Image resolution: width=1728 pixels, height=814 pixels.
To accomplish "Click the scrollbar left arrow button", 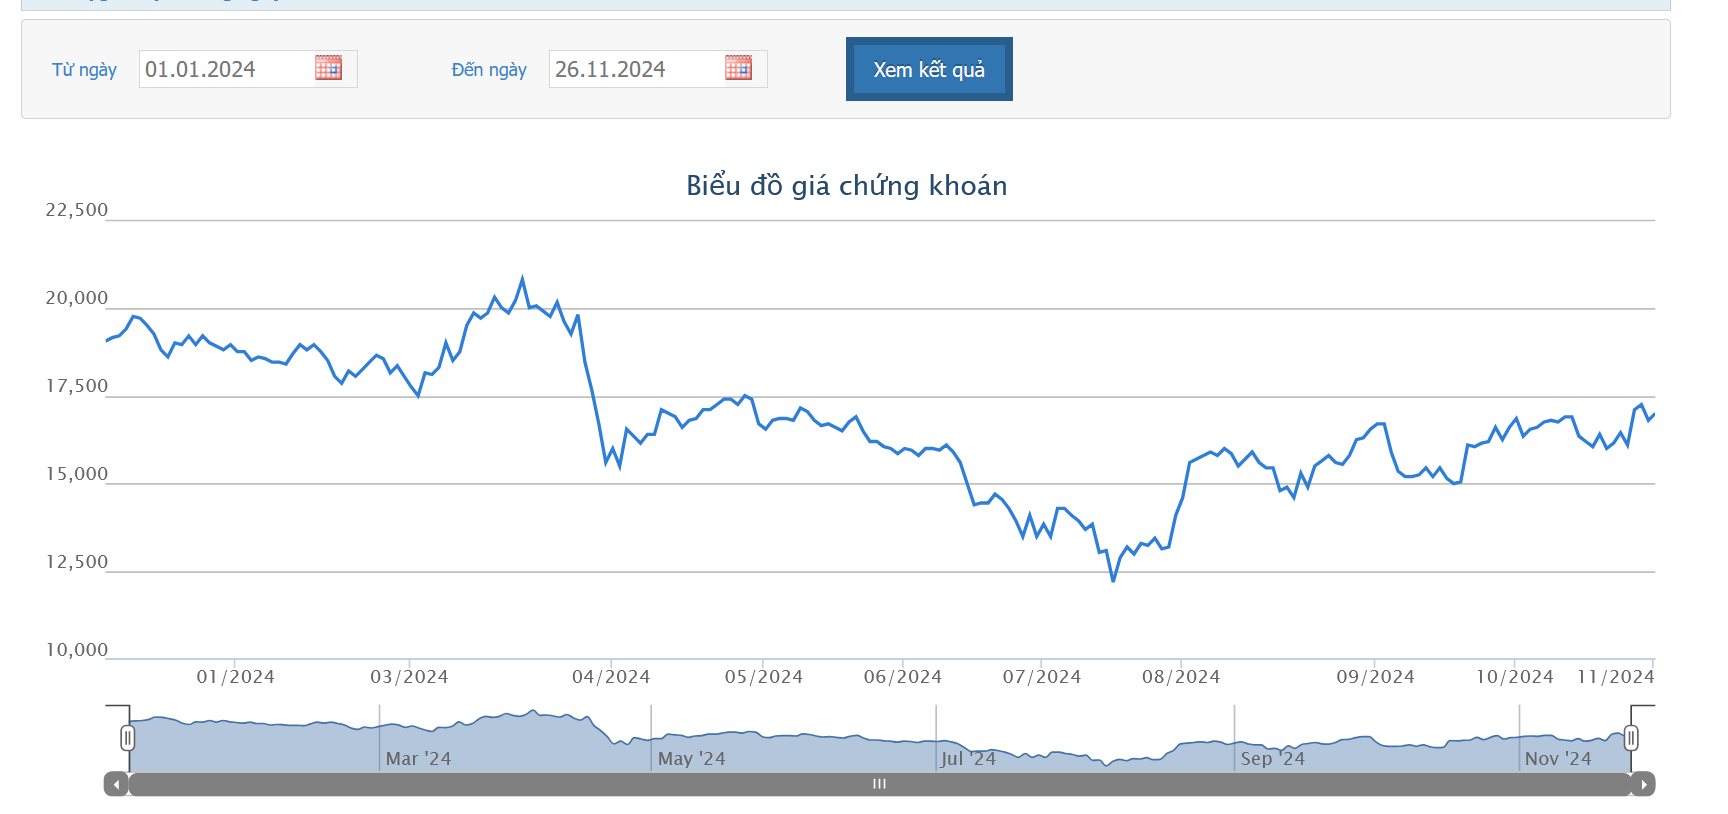I will pos(116,785).
